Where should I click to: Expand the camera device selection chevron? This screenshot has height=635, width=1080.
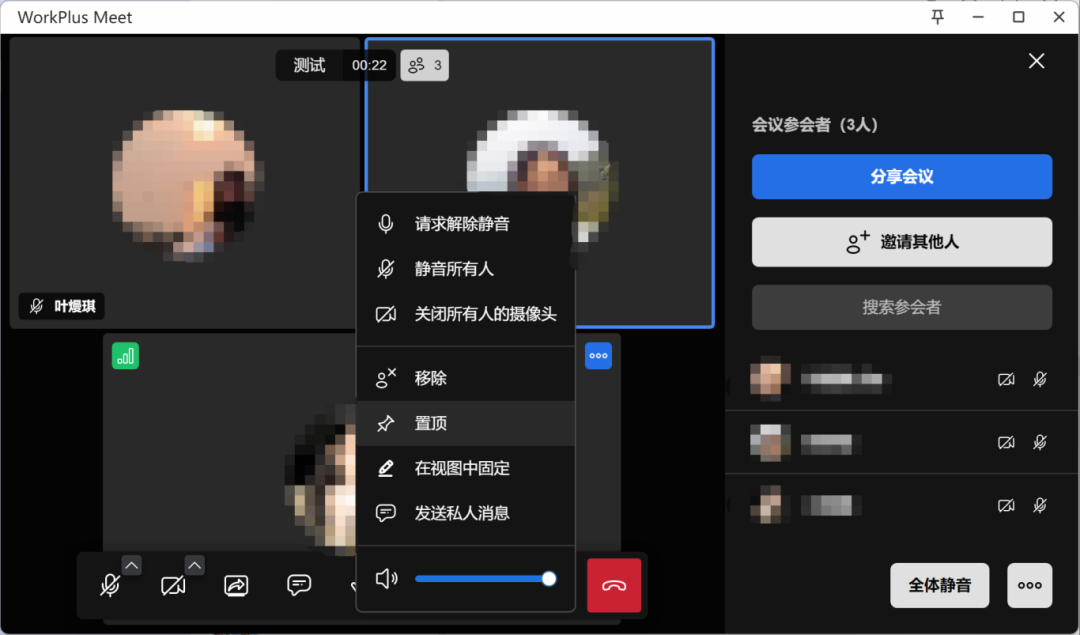(x=194, y=564)
